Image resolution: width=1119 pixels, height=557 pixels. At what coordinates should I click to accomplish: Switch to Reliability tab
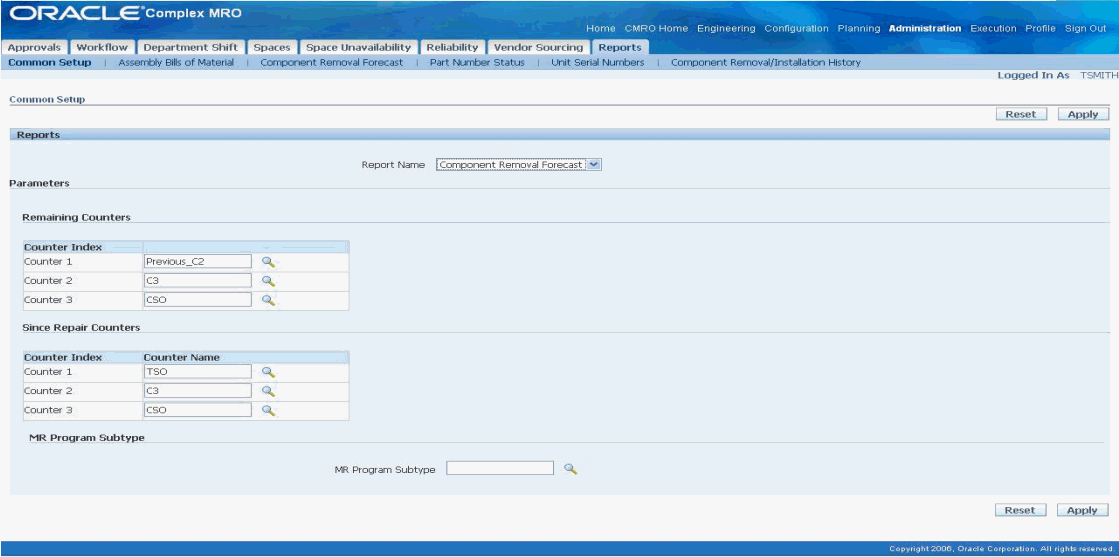[x=452, y=47]
